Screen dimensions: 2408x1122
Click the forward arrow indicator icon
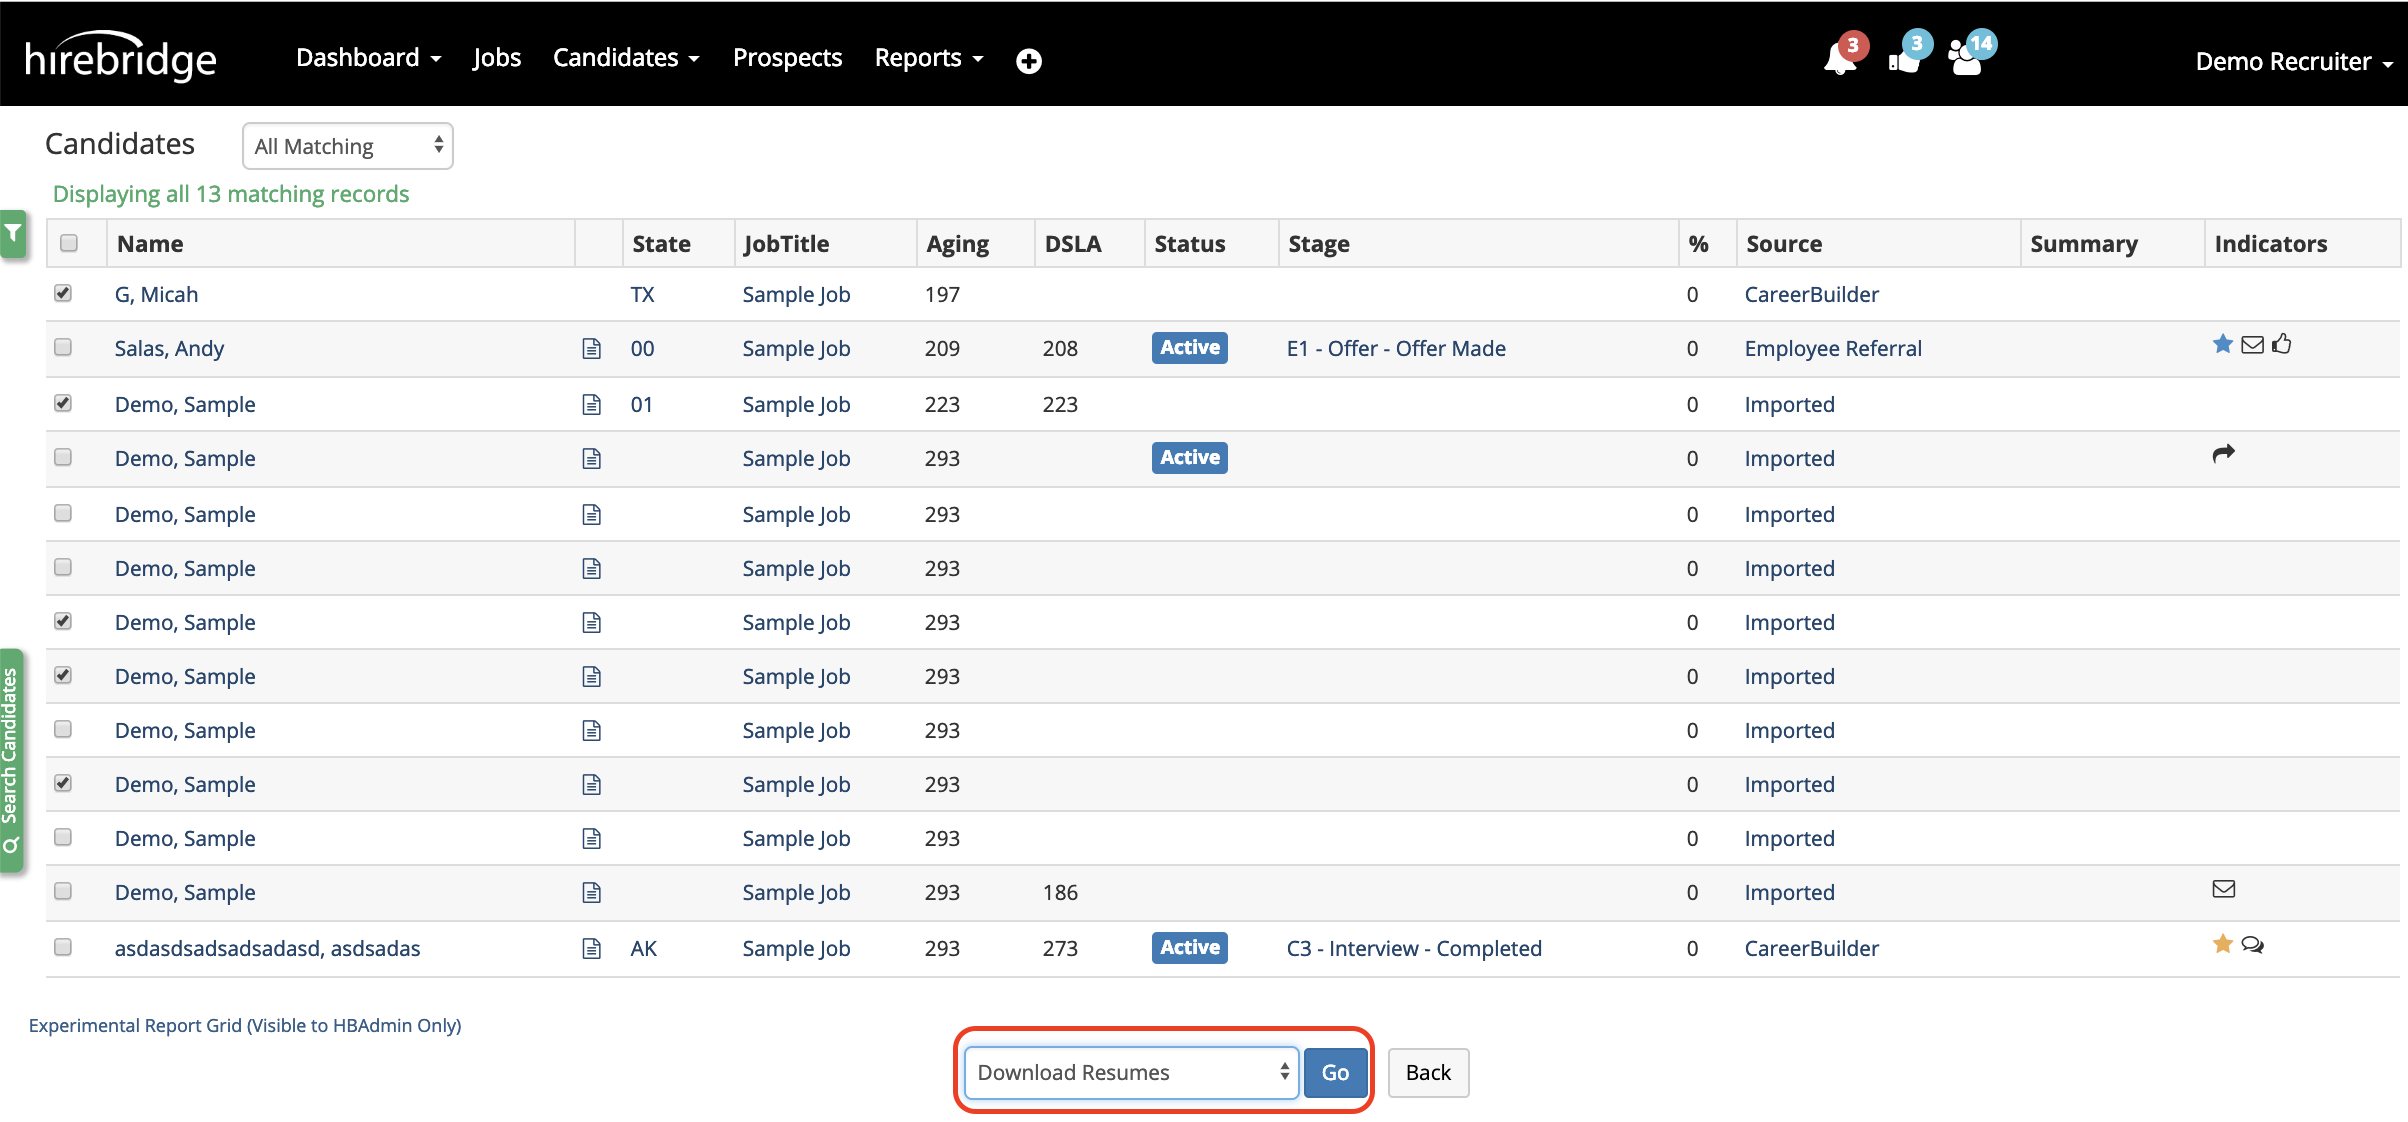click(2223, 454)
